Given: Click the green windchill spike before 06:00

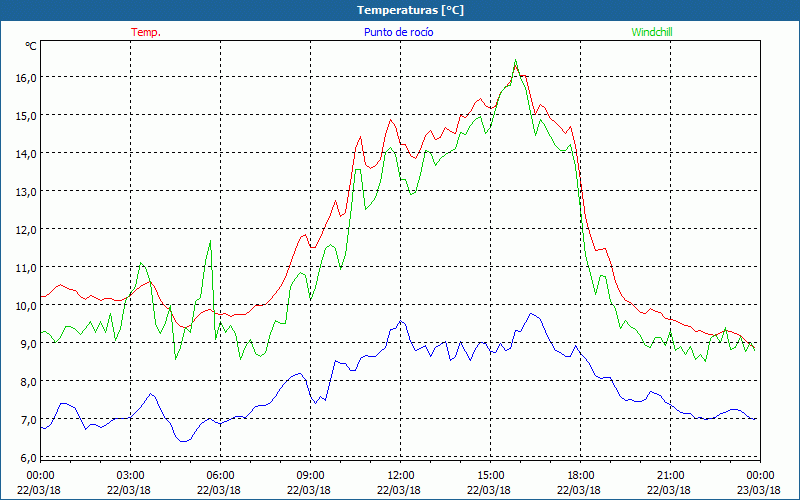Looking at the screenshot, I should (210, 241).
